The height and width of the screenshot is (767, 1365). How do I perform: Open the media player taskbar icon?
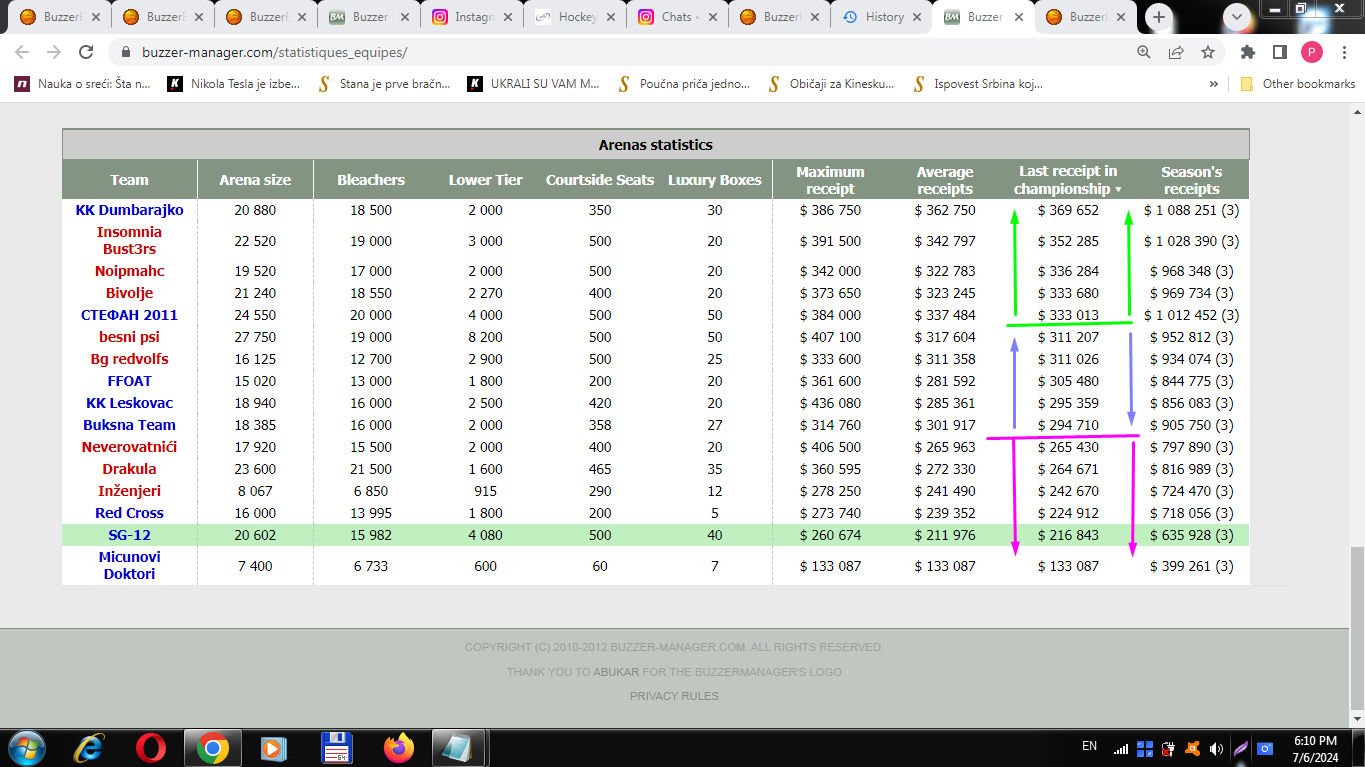273,748
